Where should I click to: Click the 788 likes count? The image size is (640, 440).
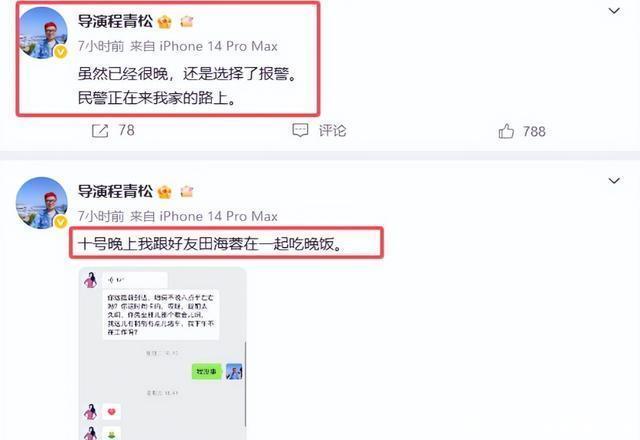point(534,131)
